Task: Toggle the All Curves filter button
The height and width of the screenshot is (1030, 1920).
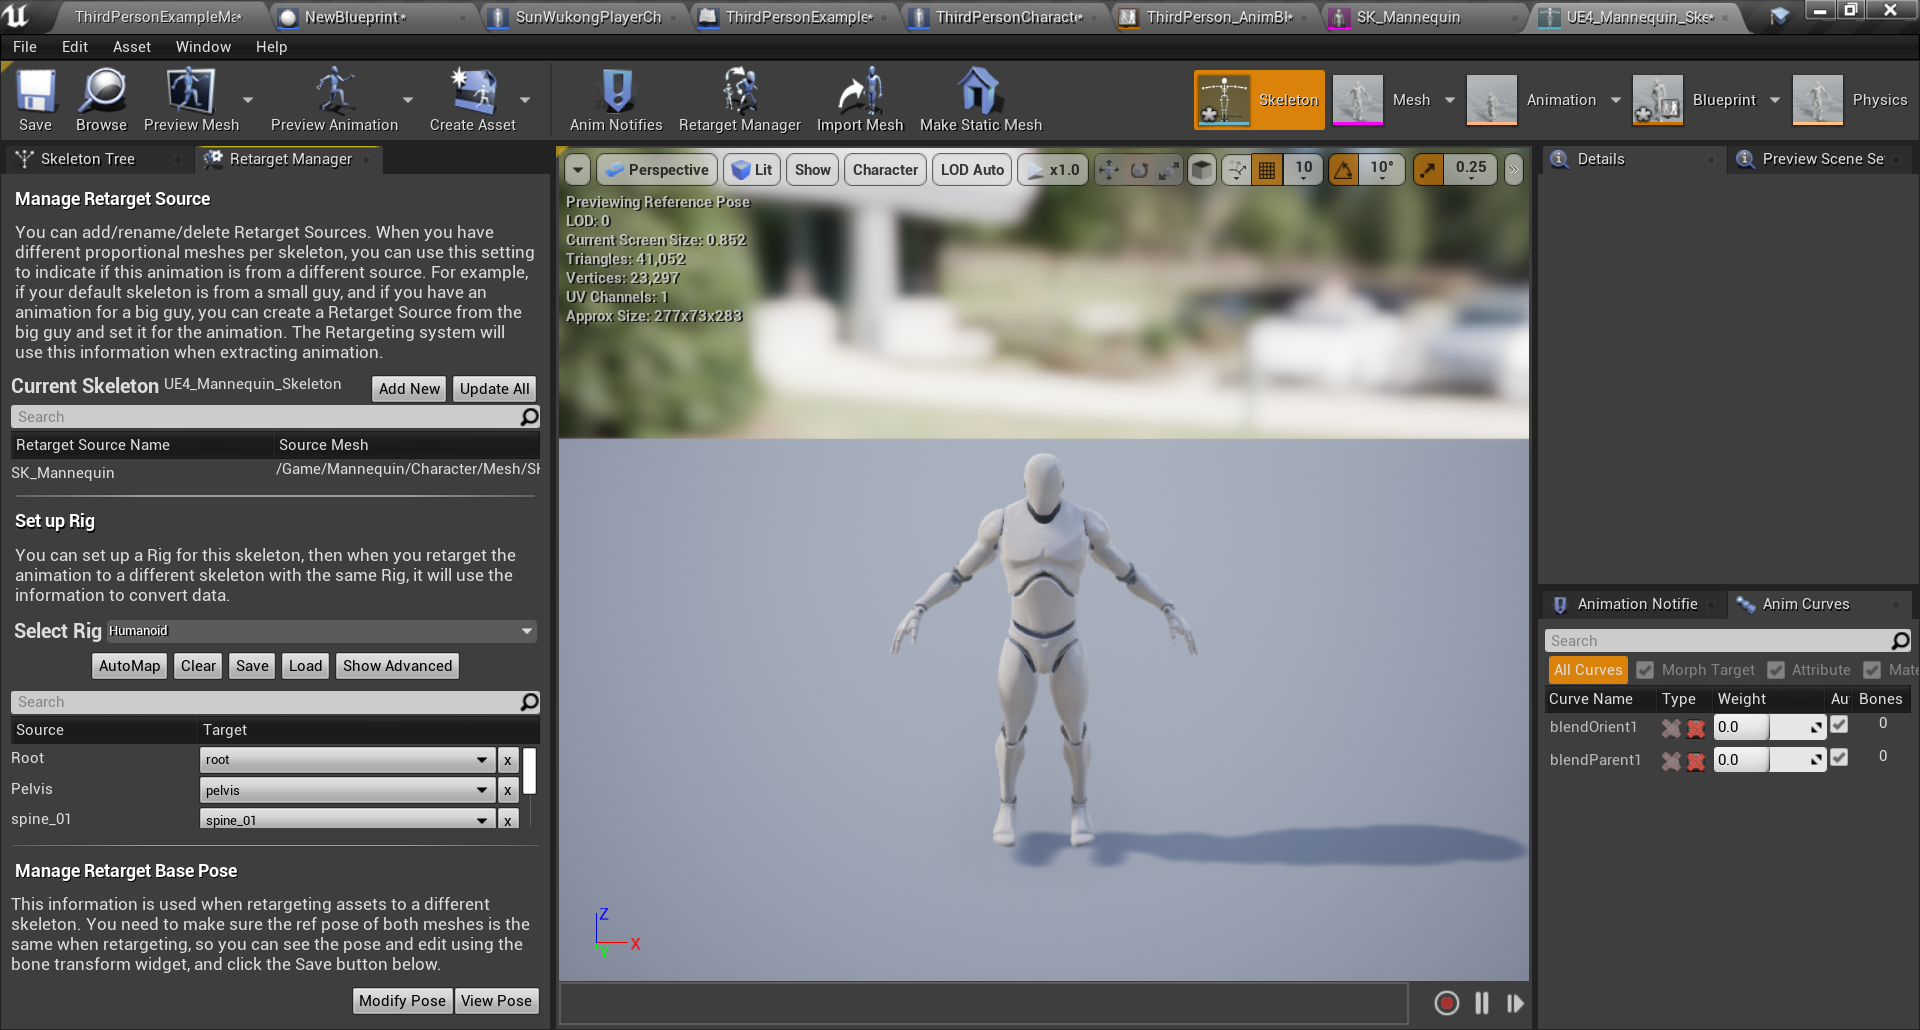Action: click(x=1588, y=670)
